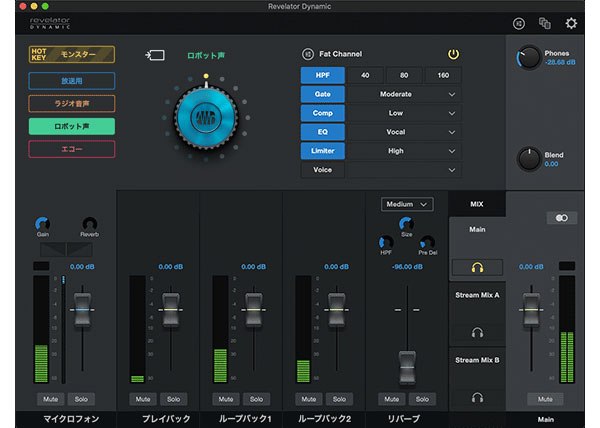The height and width of the screenshot is (428, 600).
Task: Solo the ループバック1 channel
Action: 256,399
